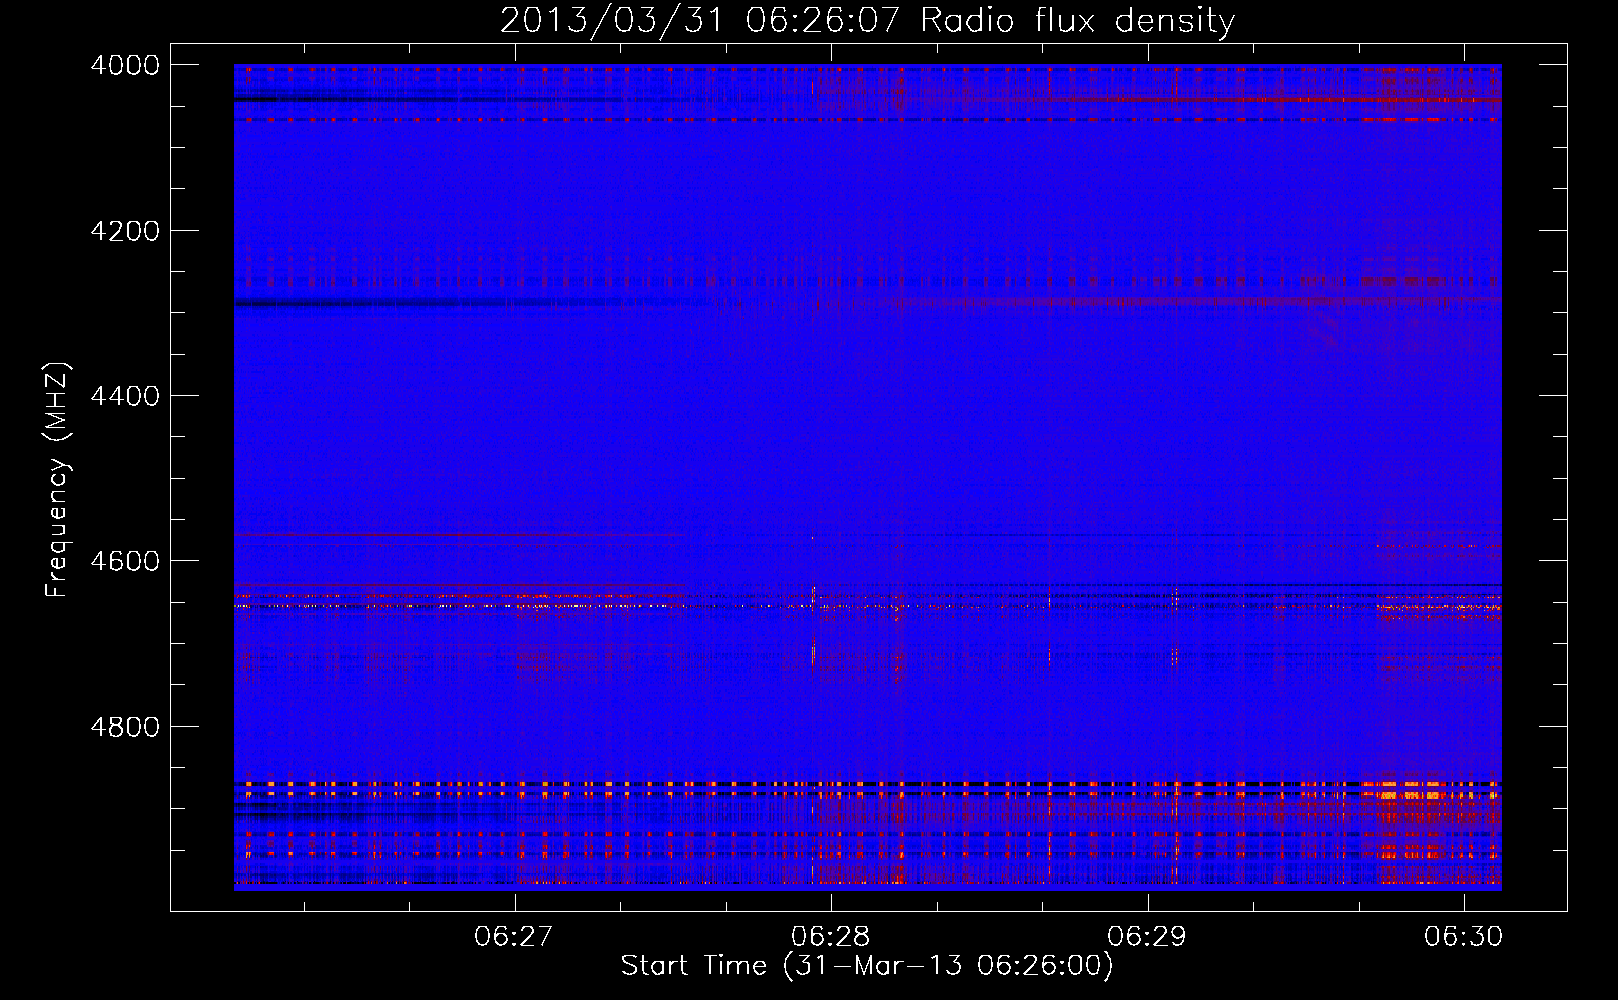Select the 4800 frequency axis label

(125, 726)
